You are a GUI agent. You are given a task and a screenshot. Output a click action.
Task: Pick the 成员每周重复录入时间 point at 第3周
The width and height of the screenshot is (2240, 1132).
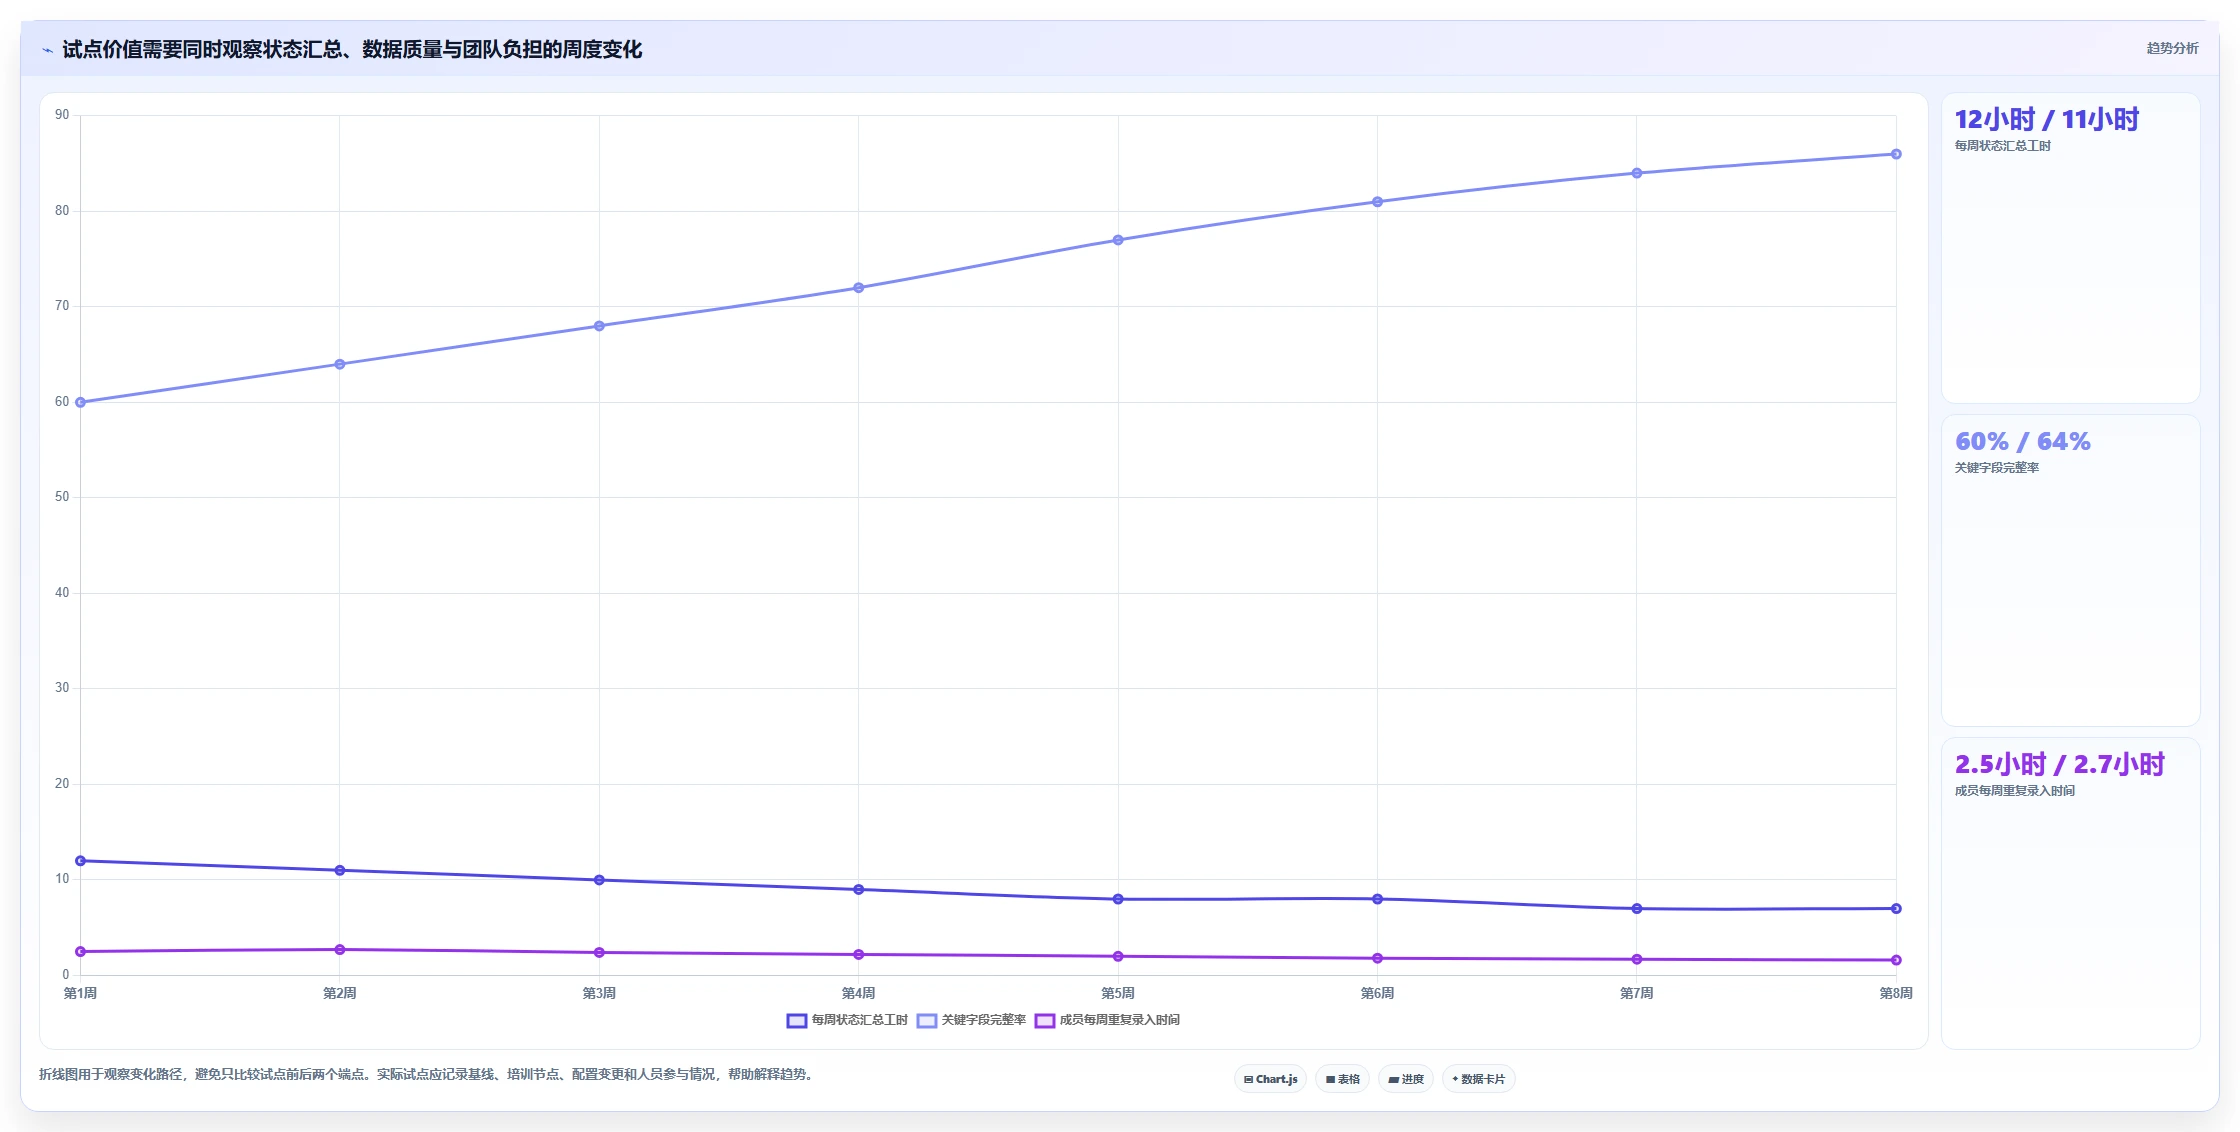point(599,953)
